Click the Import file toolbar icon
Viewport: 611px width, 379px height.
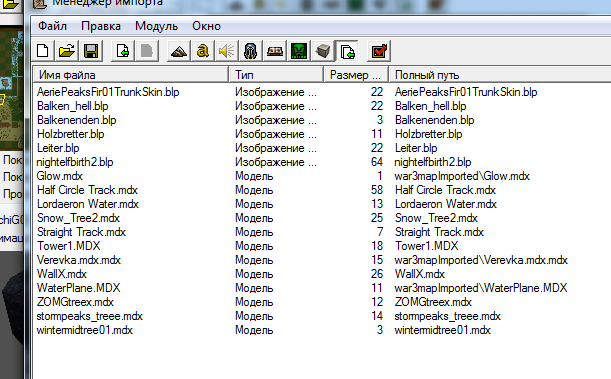tap(123, 51)
